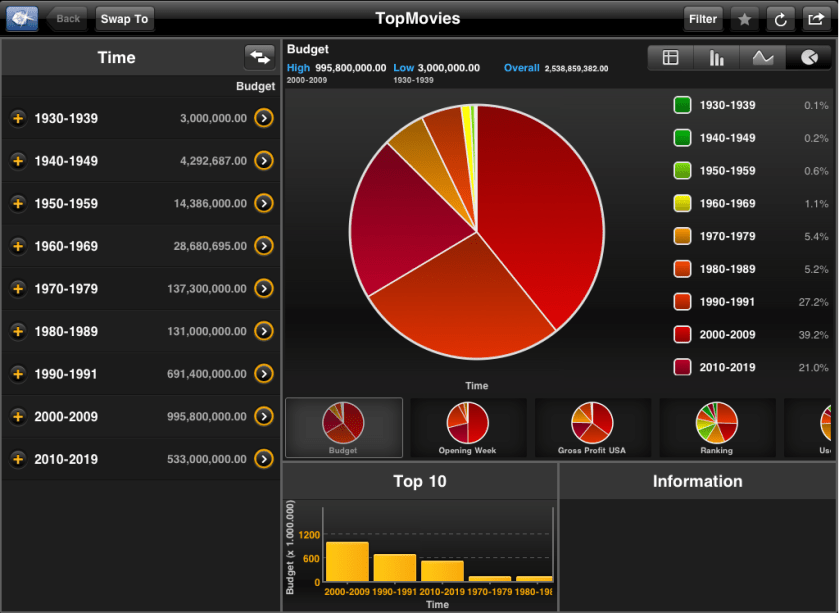Screen dimensions: 839x613
Task: Switch to bar chart view
Action: (716, 58)
